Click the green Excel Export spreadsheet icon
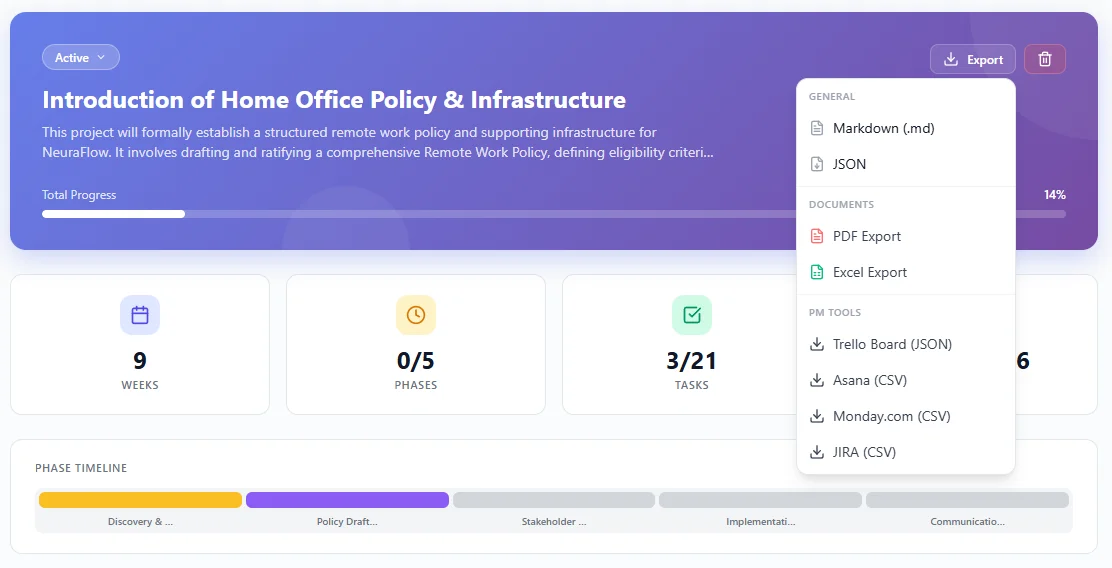1112x568 pixels. (x=817, y=273)
